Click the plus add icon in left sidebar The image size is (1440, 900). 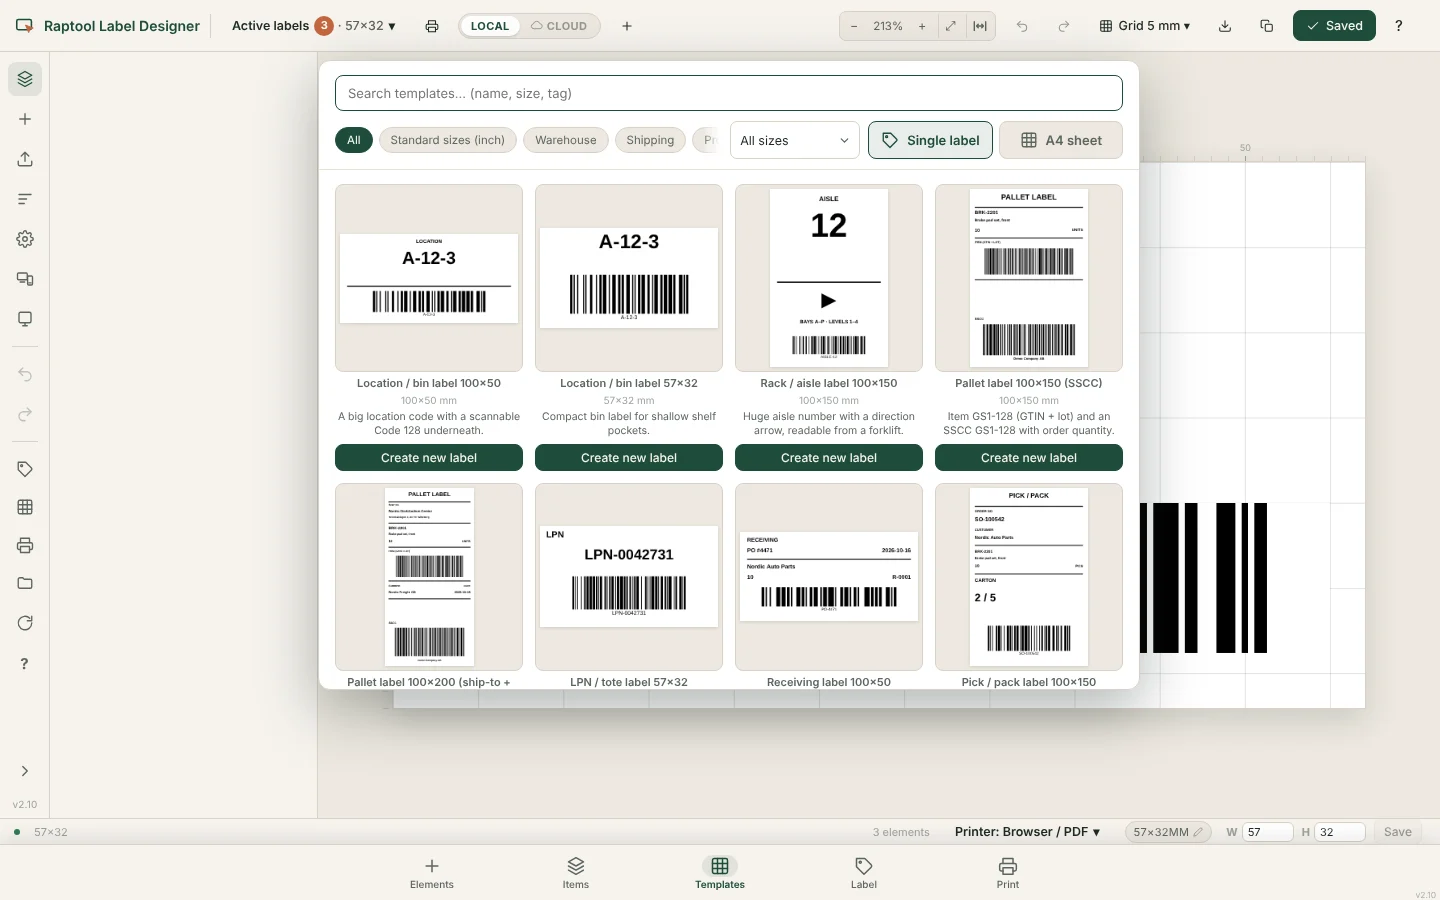[x=25, y=119]
